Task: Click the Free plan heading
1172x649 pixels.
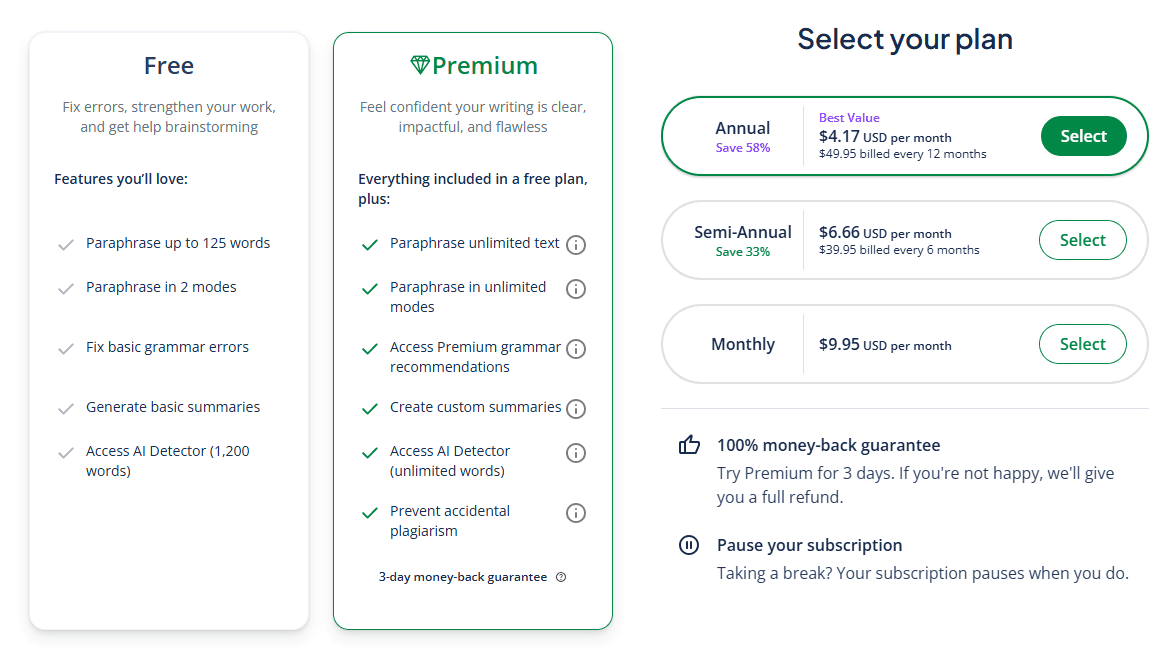Action: pos(169,66)
